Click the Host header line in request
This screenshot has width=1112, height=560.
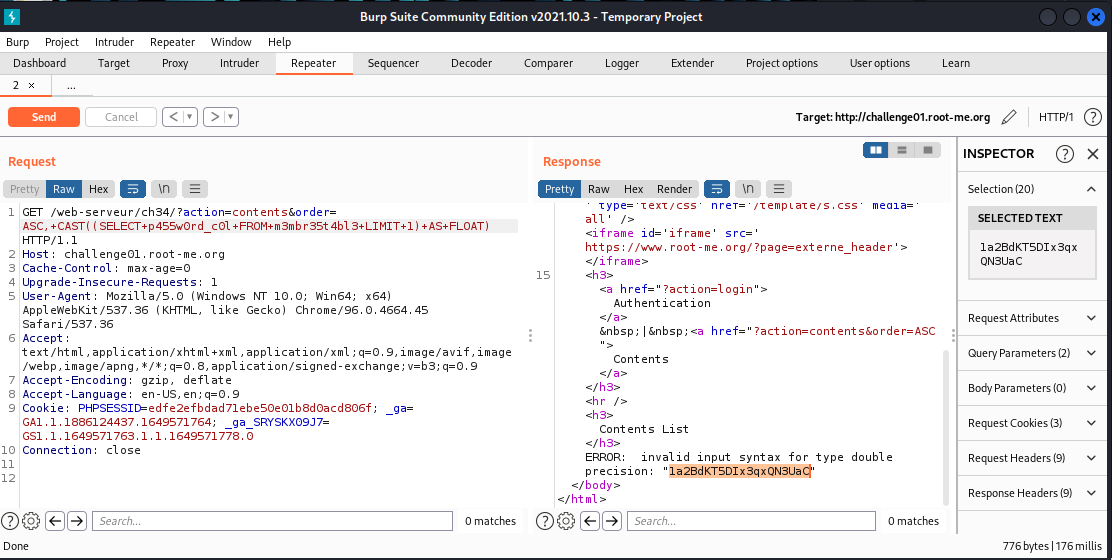[123, 254]
